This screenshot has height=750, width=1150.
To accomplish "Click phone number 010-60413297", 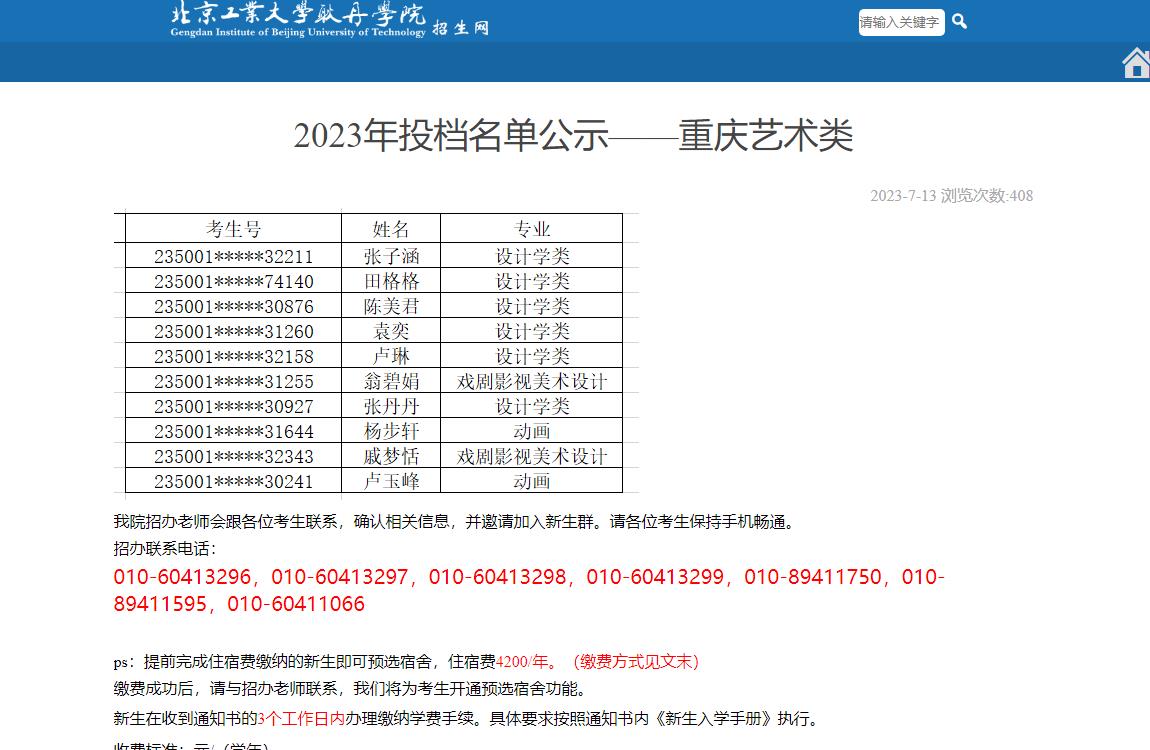I will (340, 577).
